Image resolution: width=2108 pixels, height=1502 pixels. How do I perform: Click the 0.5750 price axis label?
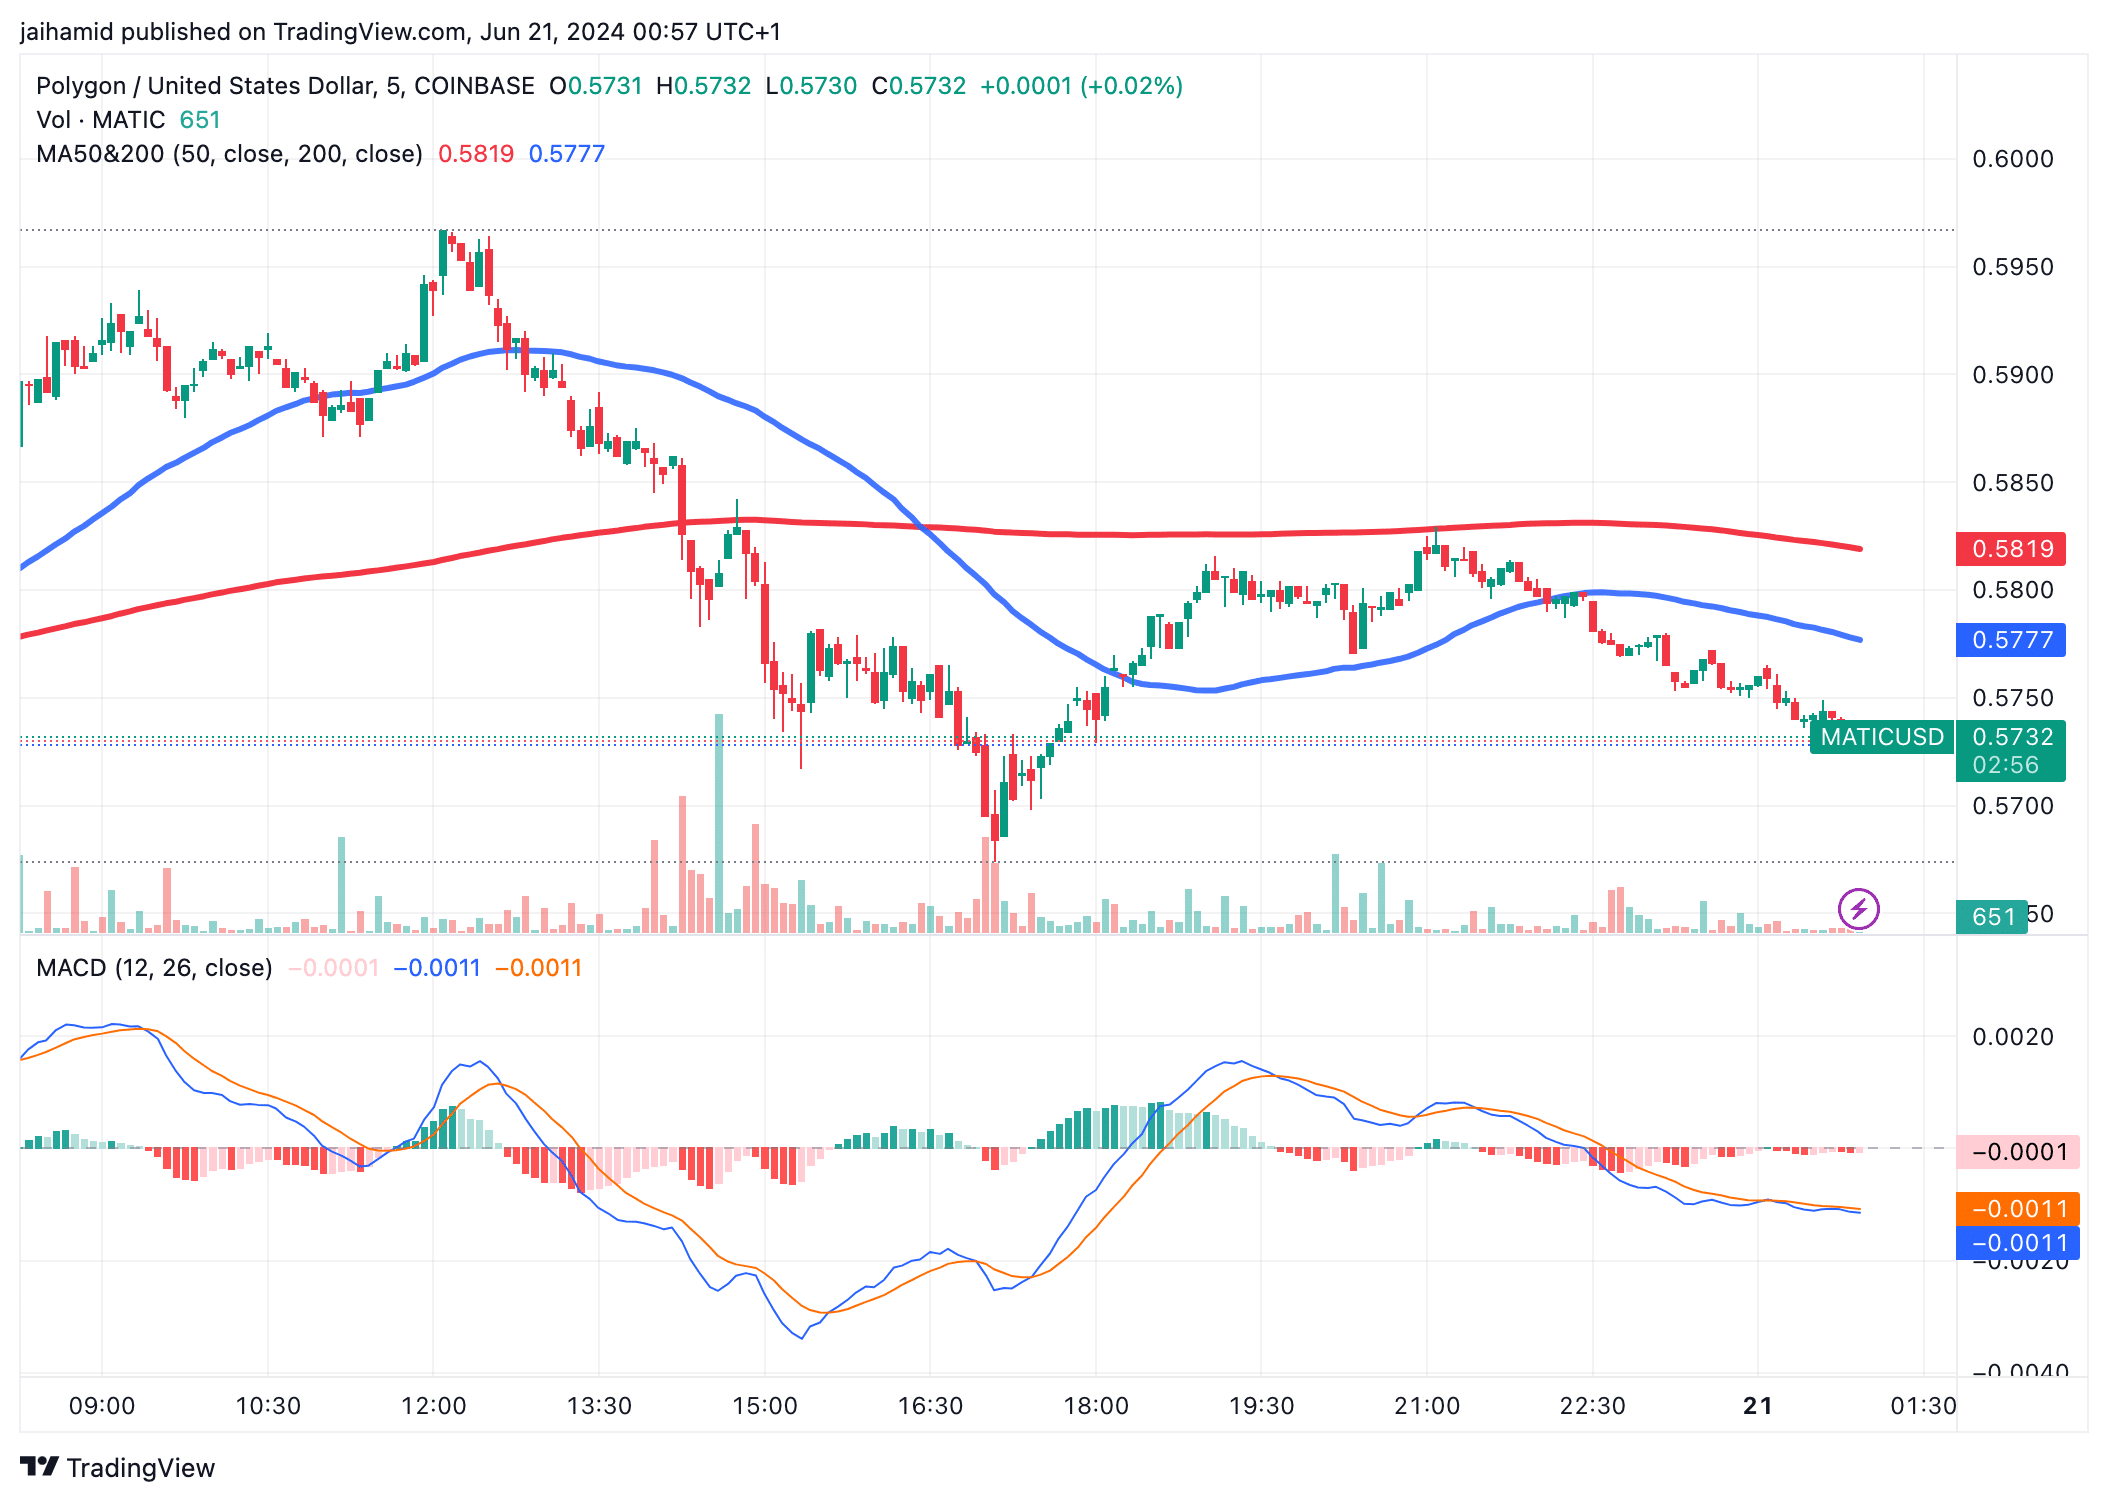click(2012, 698)
